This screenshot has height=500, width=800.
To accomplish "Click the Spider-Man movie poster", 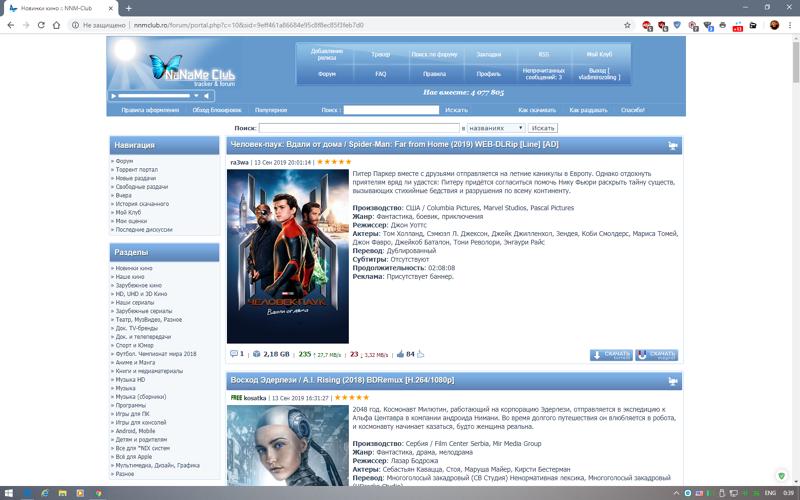I will point(288,256).
